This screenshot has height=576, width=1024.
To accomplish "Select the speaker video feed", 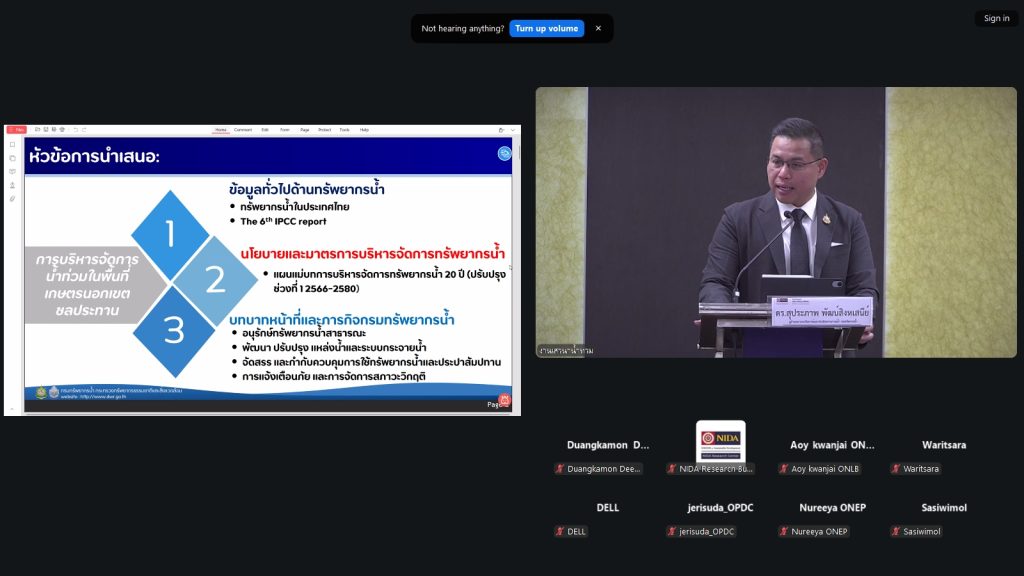I will click(775, 222).
